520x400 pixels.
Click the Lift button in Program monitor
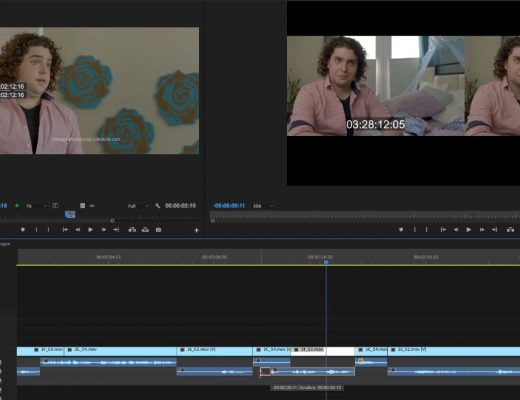click(510, 229)
